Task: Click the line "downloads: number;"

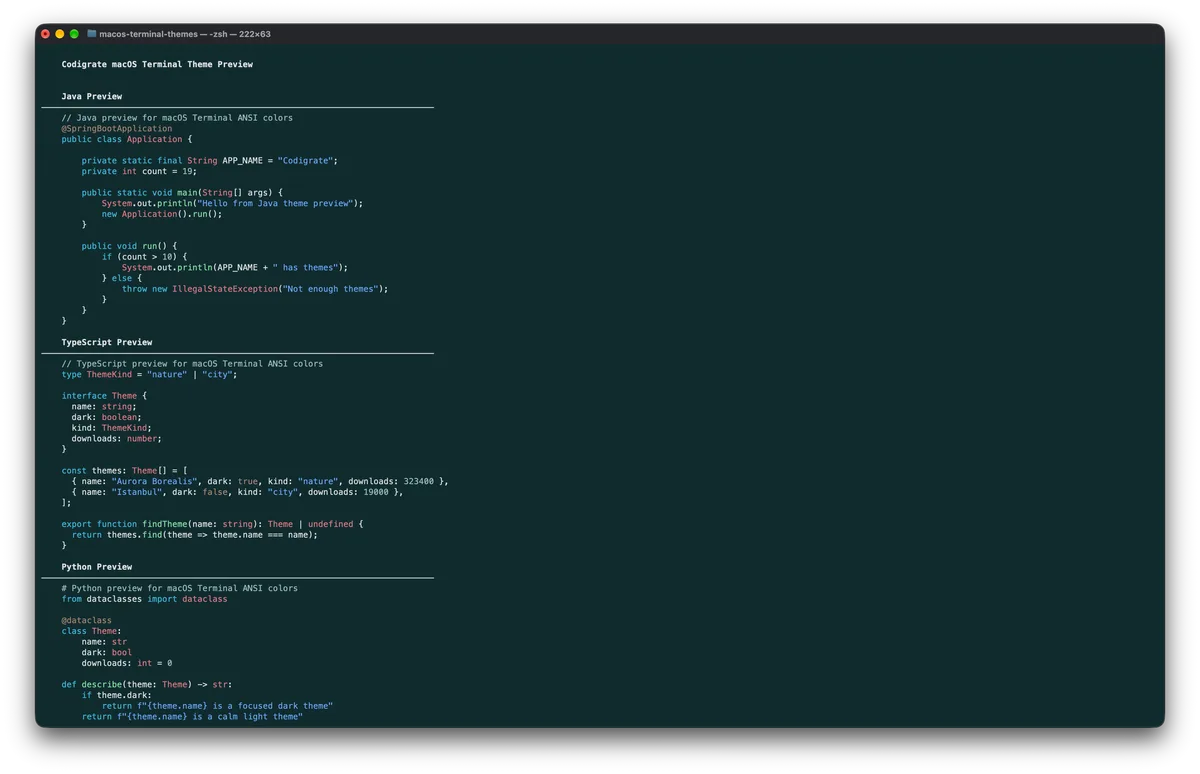Action: point(117,438)
